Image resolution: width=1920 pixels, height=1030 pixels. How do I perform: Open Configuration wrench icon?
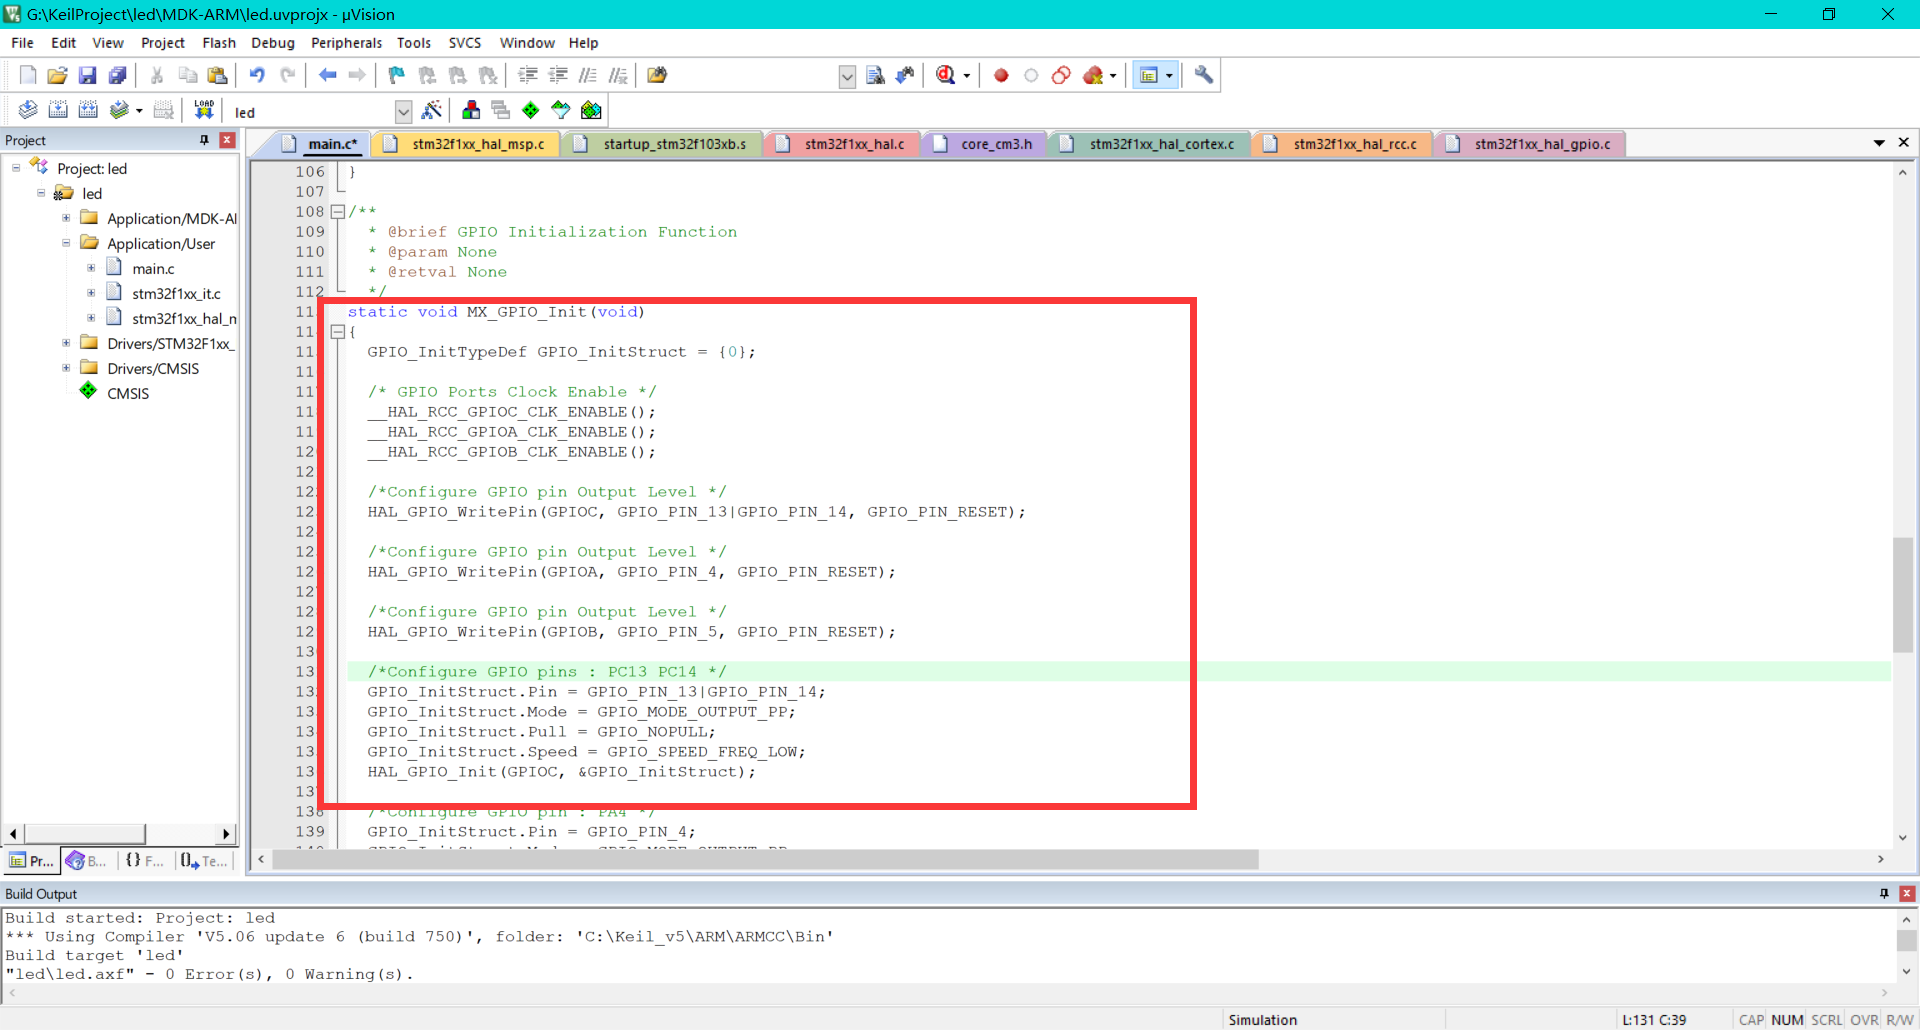coord(1204,75)
